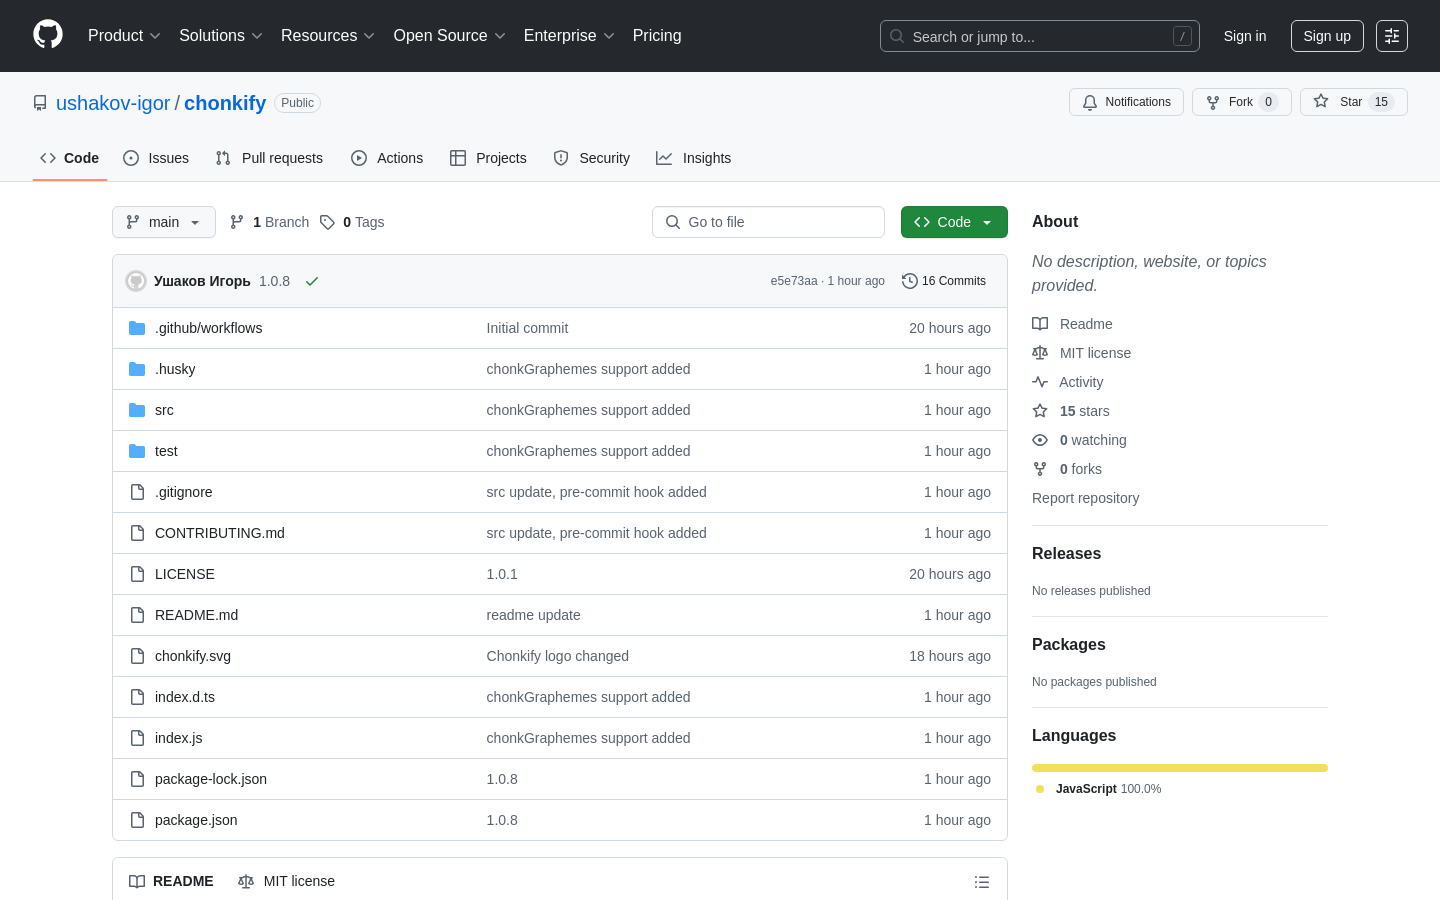Click the history clock icon by 16 Commits

point(910,281)
